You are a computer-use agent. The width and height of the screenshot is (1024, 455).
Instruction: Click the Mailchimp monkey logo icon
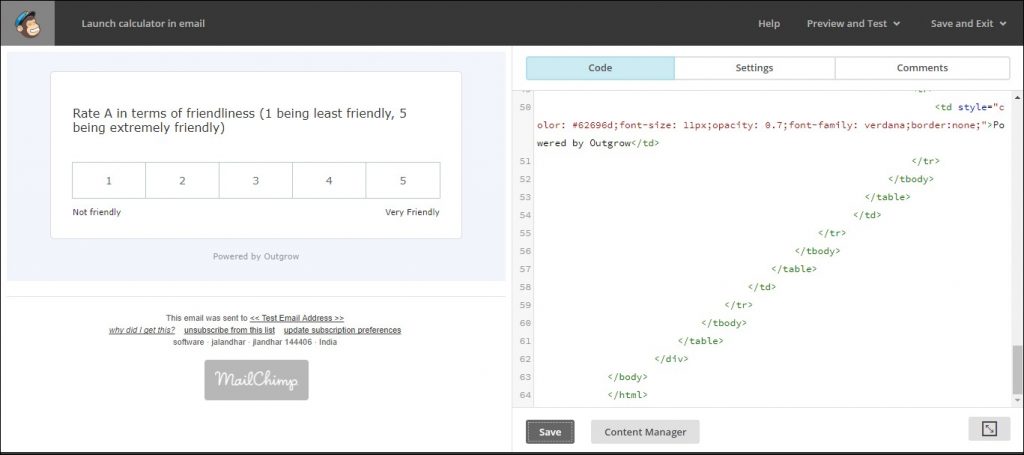click(27, 23)
